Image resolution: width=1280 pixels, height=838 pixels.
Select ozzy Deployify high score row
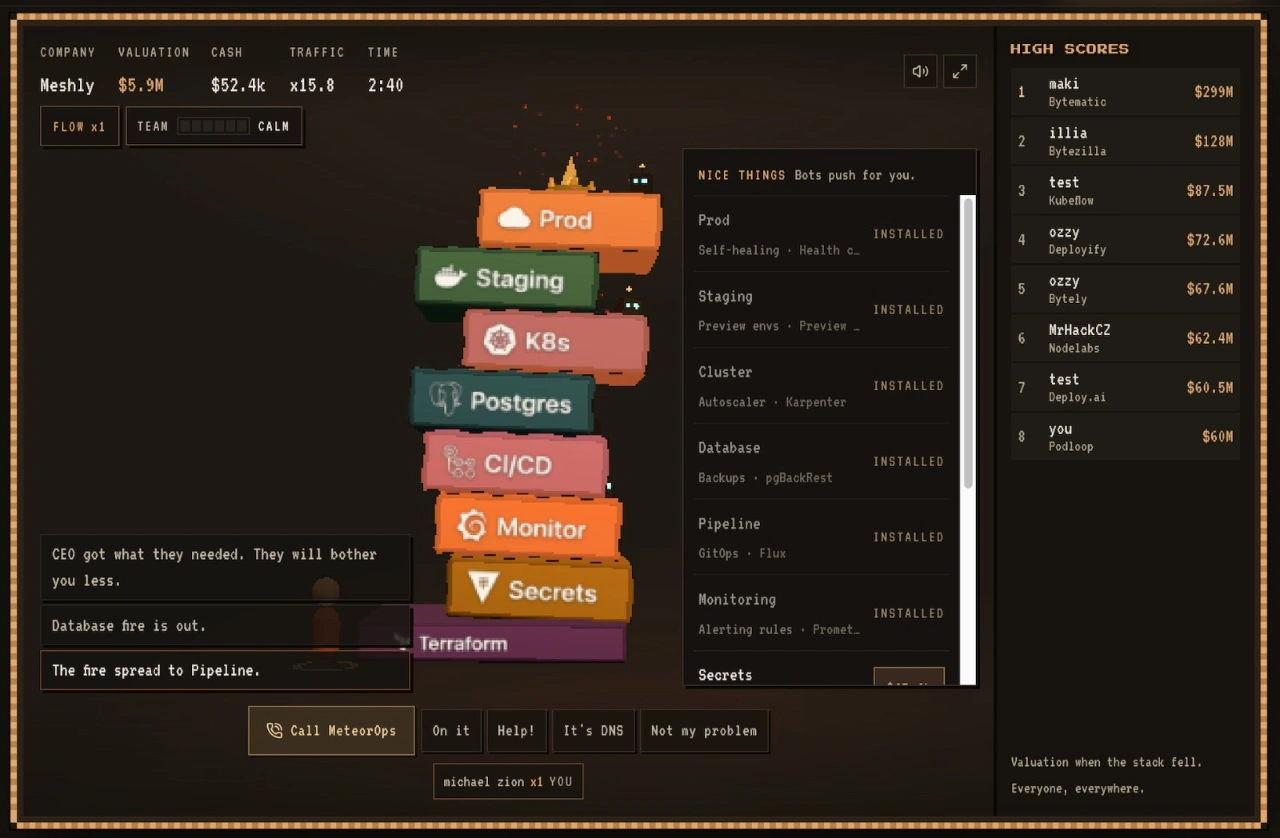pos(1125,240)
